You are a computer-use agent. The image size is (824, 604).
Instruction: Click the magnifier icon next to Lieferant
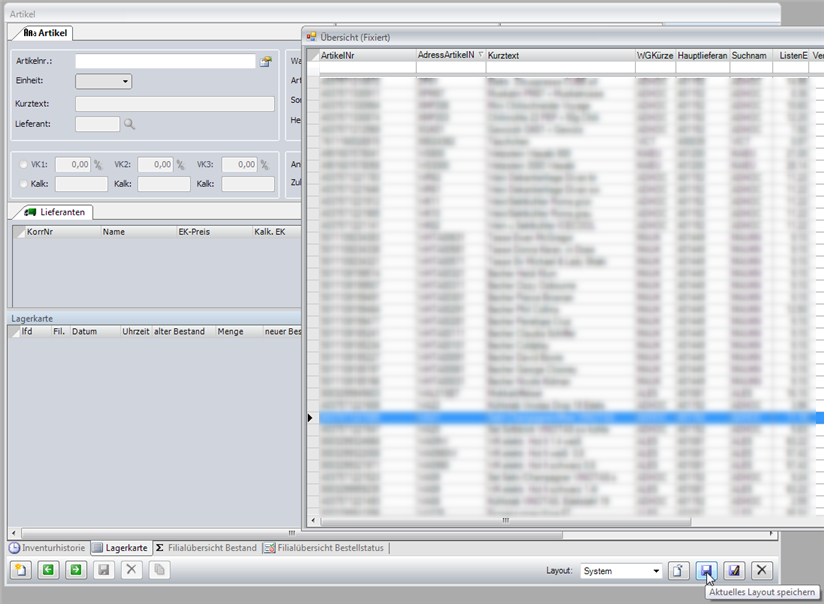[129, 124]
